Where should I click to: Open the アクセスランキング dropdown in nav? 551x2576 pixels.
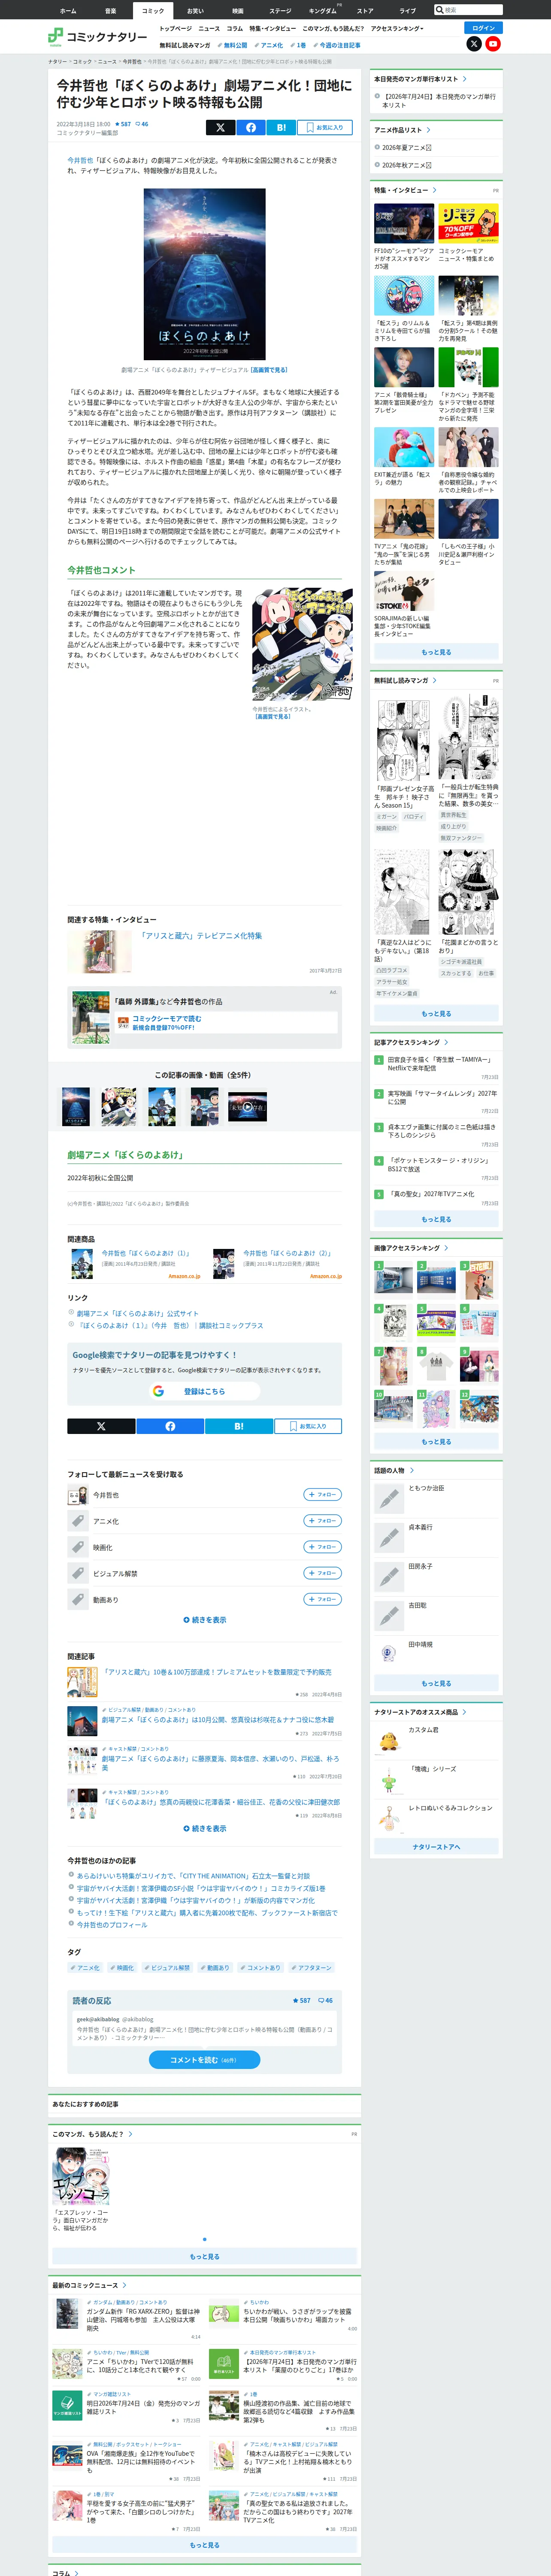[x=397, y=28]
